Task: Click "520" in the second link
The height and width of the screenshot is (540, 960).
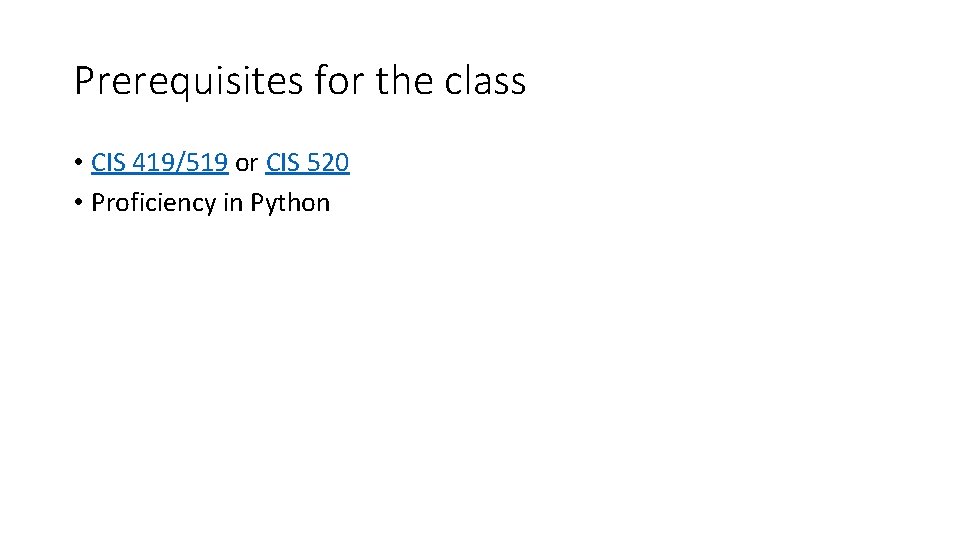Action: click(x=328, y=163)
